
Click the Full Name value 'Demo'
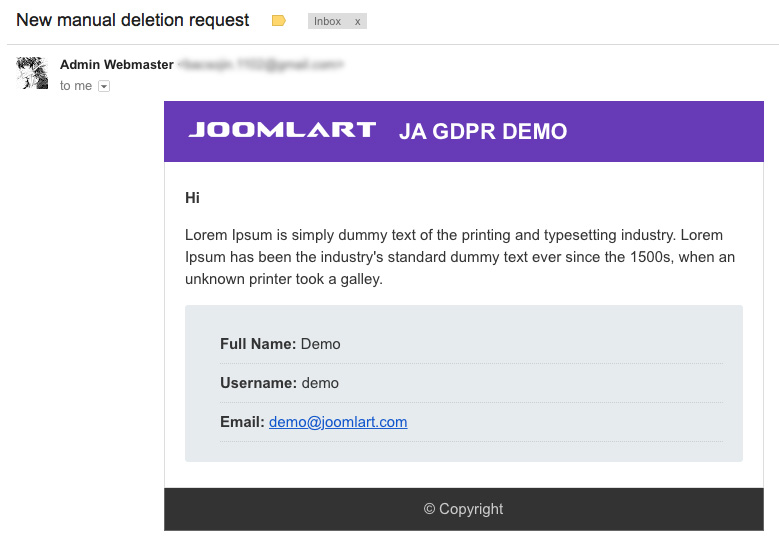321,344
